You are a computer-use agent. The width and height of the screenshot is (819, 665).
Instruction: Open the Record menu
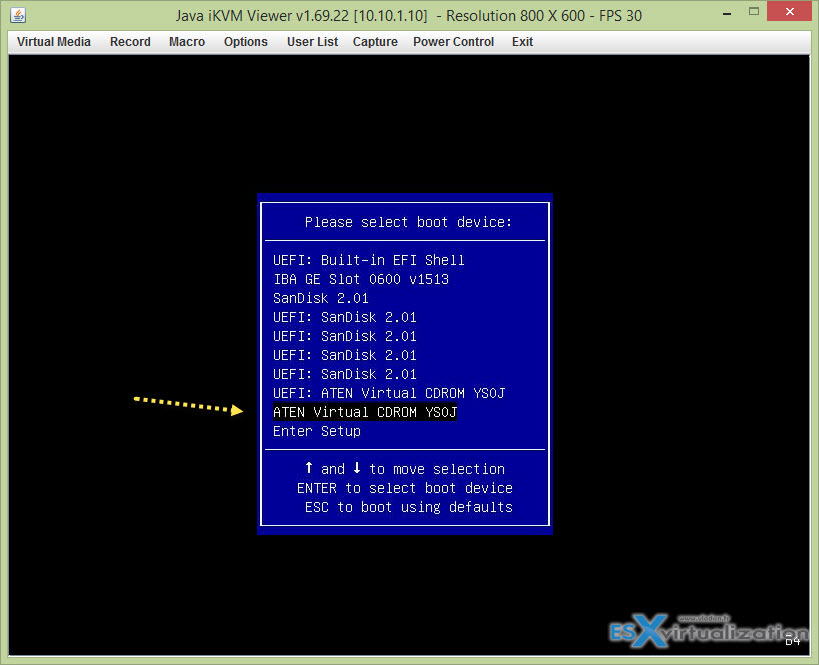click(x=130, y=42)
